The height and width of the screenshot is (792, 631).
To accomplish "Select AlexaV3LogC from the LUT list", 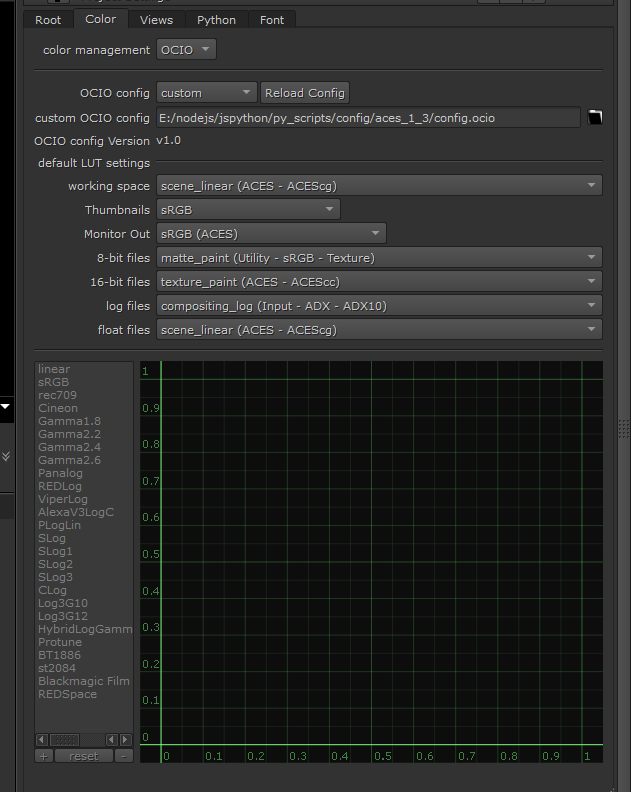I will pos(76,512).
